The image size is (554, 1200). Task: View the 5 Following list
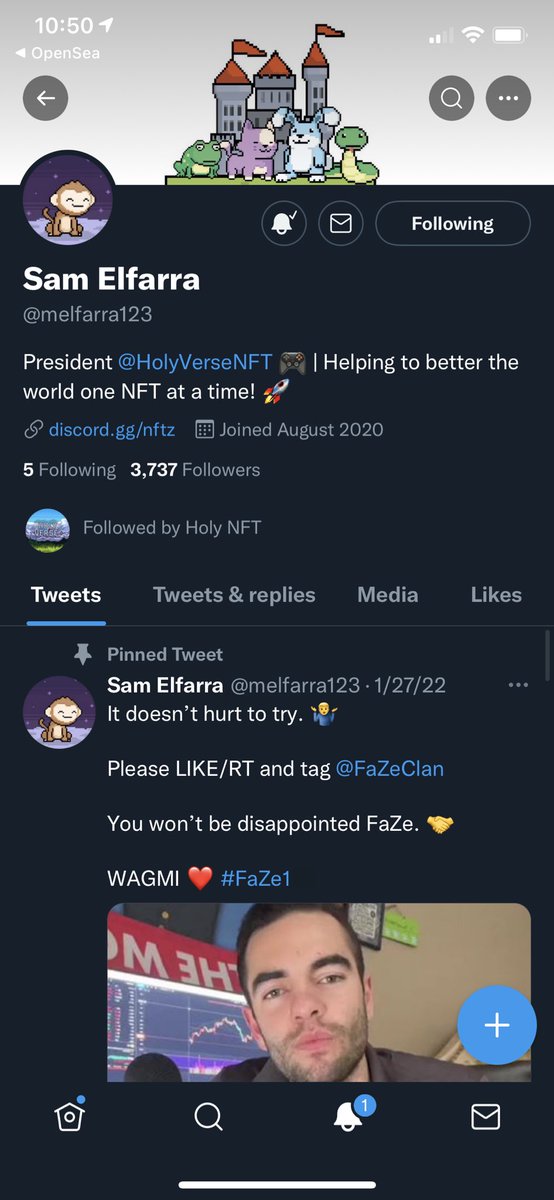pos(69,470)
